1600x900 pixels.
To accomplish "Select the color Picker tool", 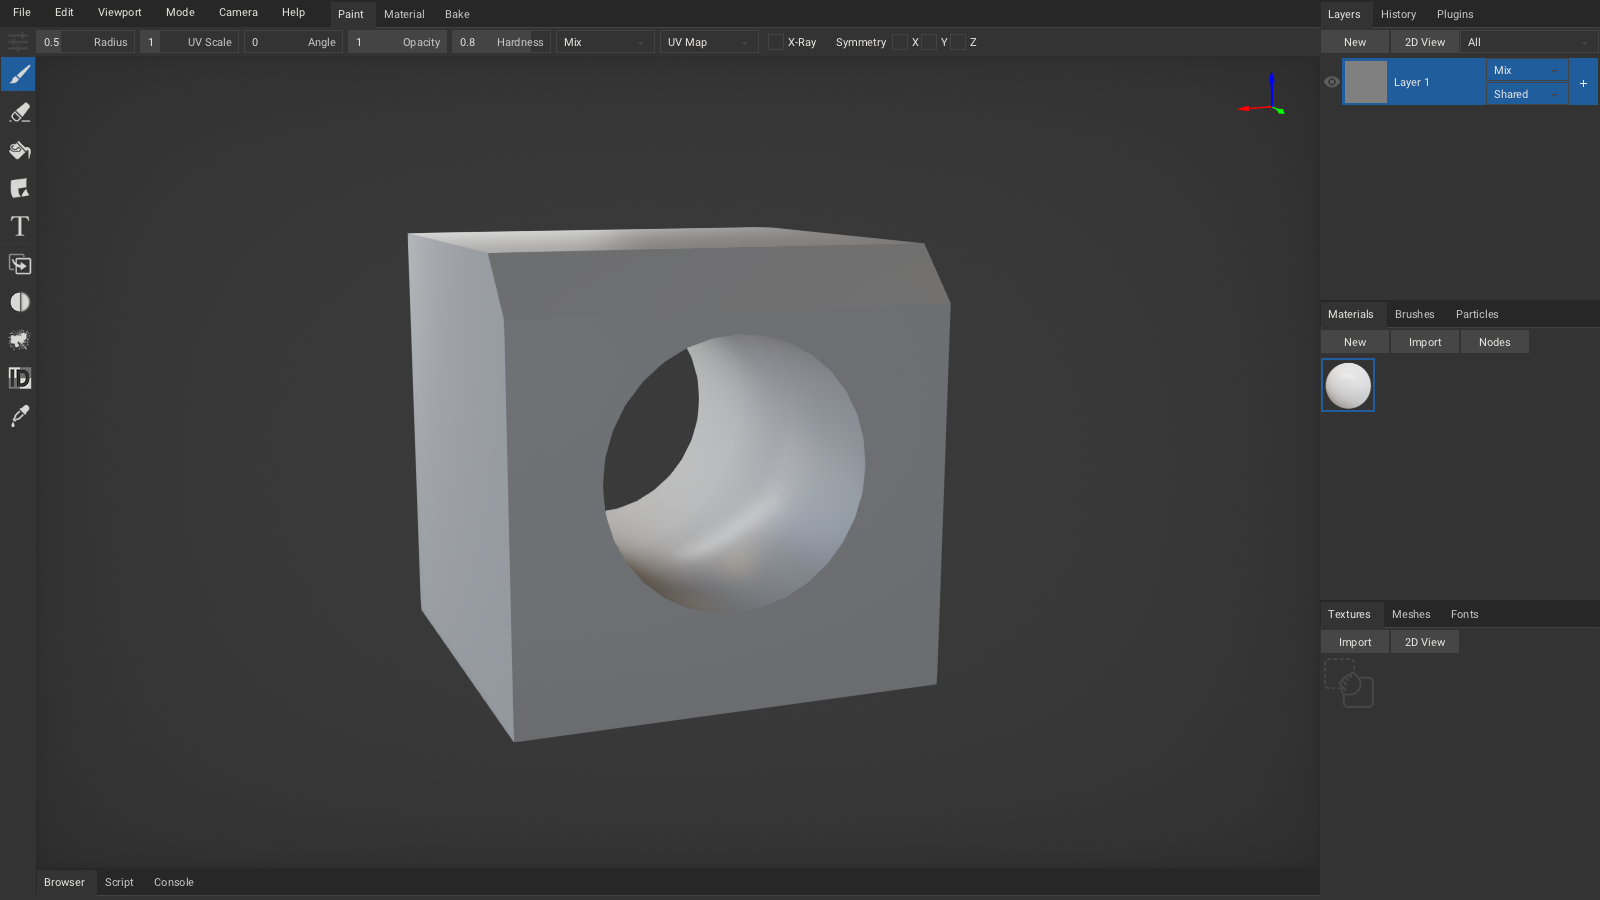I will pos(19,417).
